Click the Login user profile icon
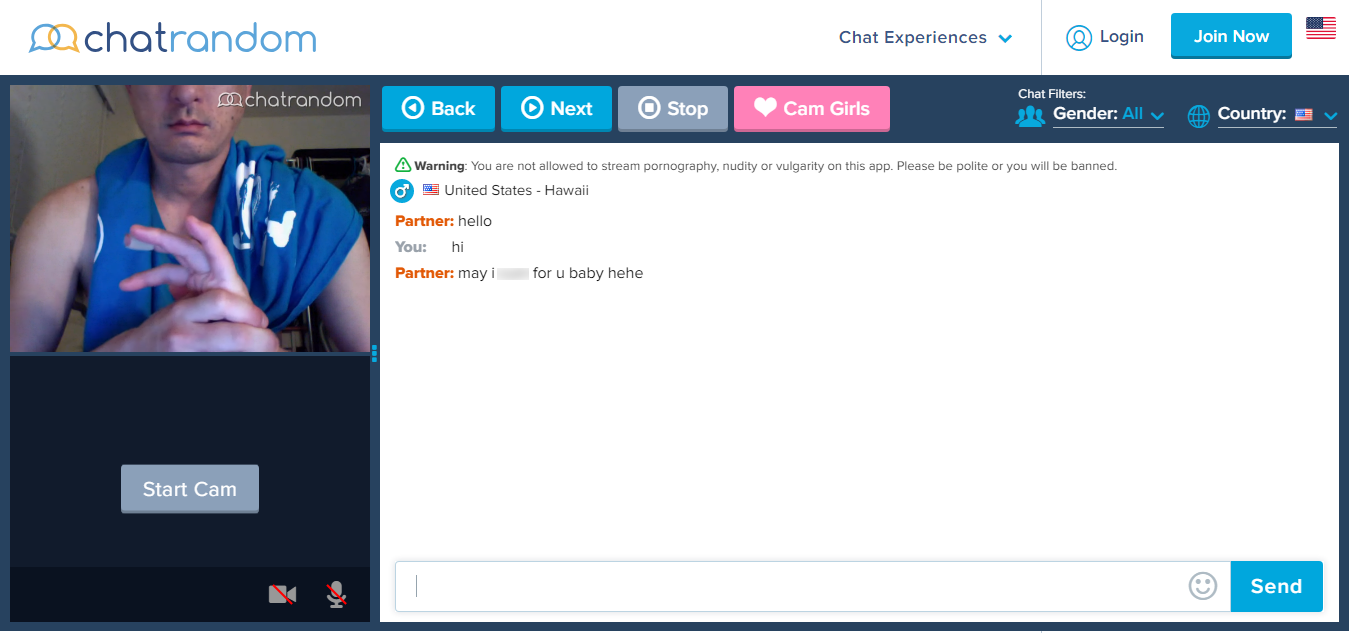The width and height of the screenshot is (1349, 633). point(1078,38)
